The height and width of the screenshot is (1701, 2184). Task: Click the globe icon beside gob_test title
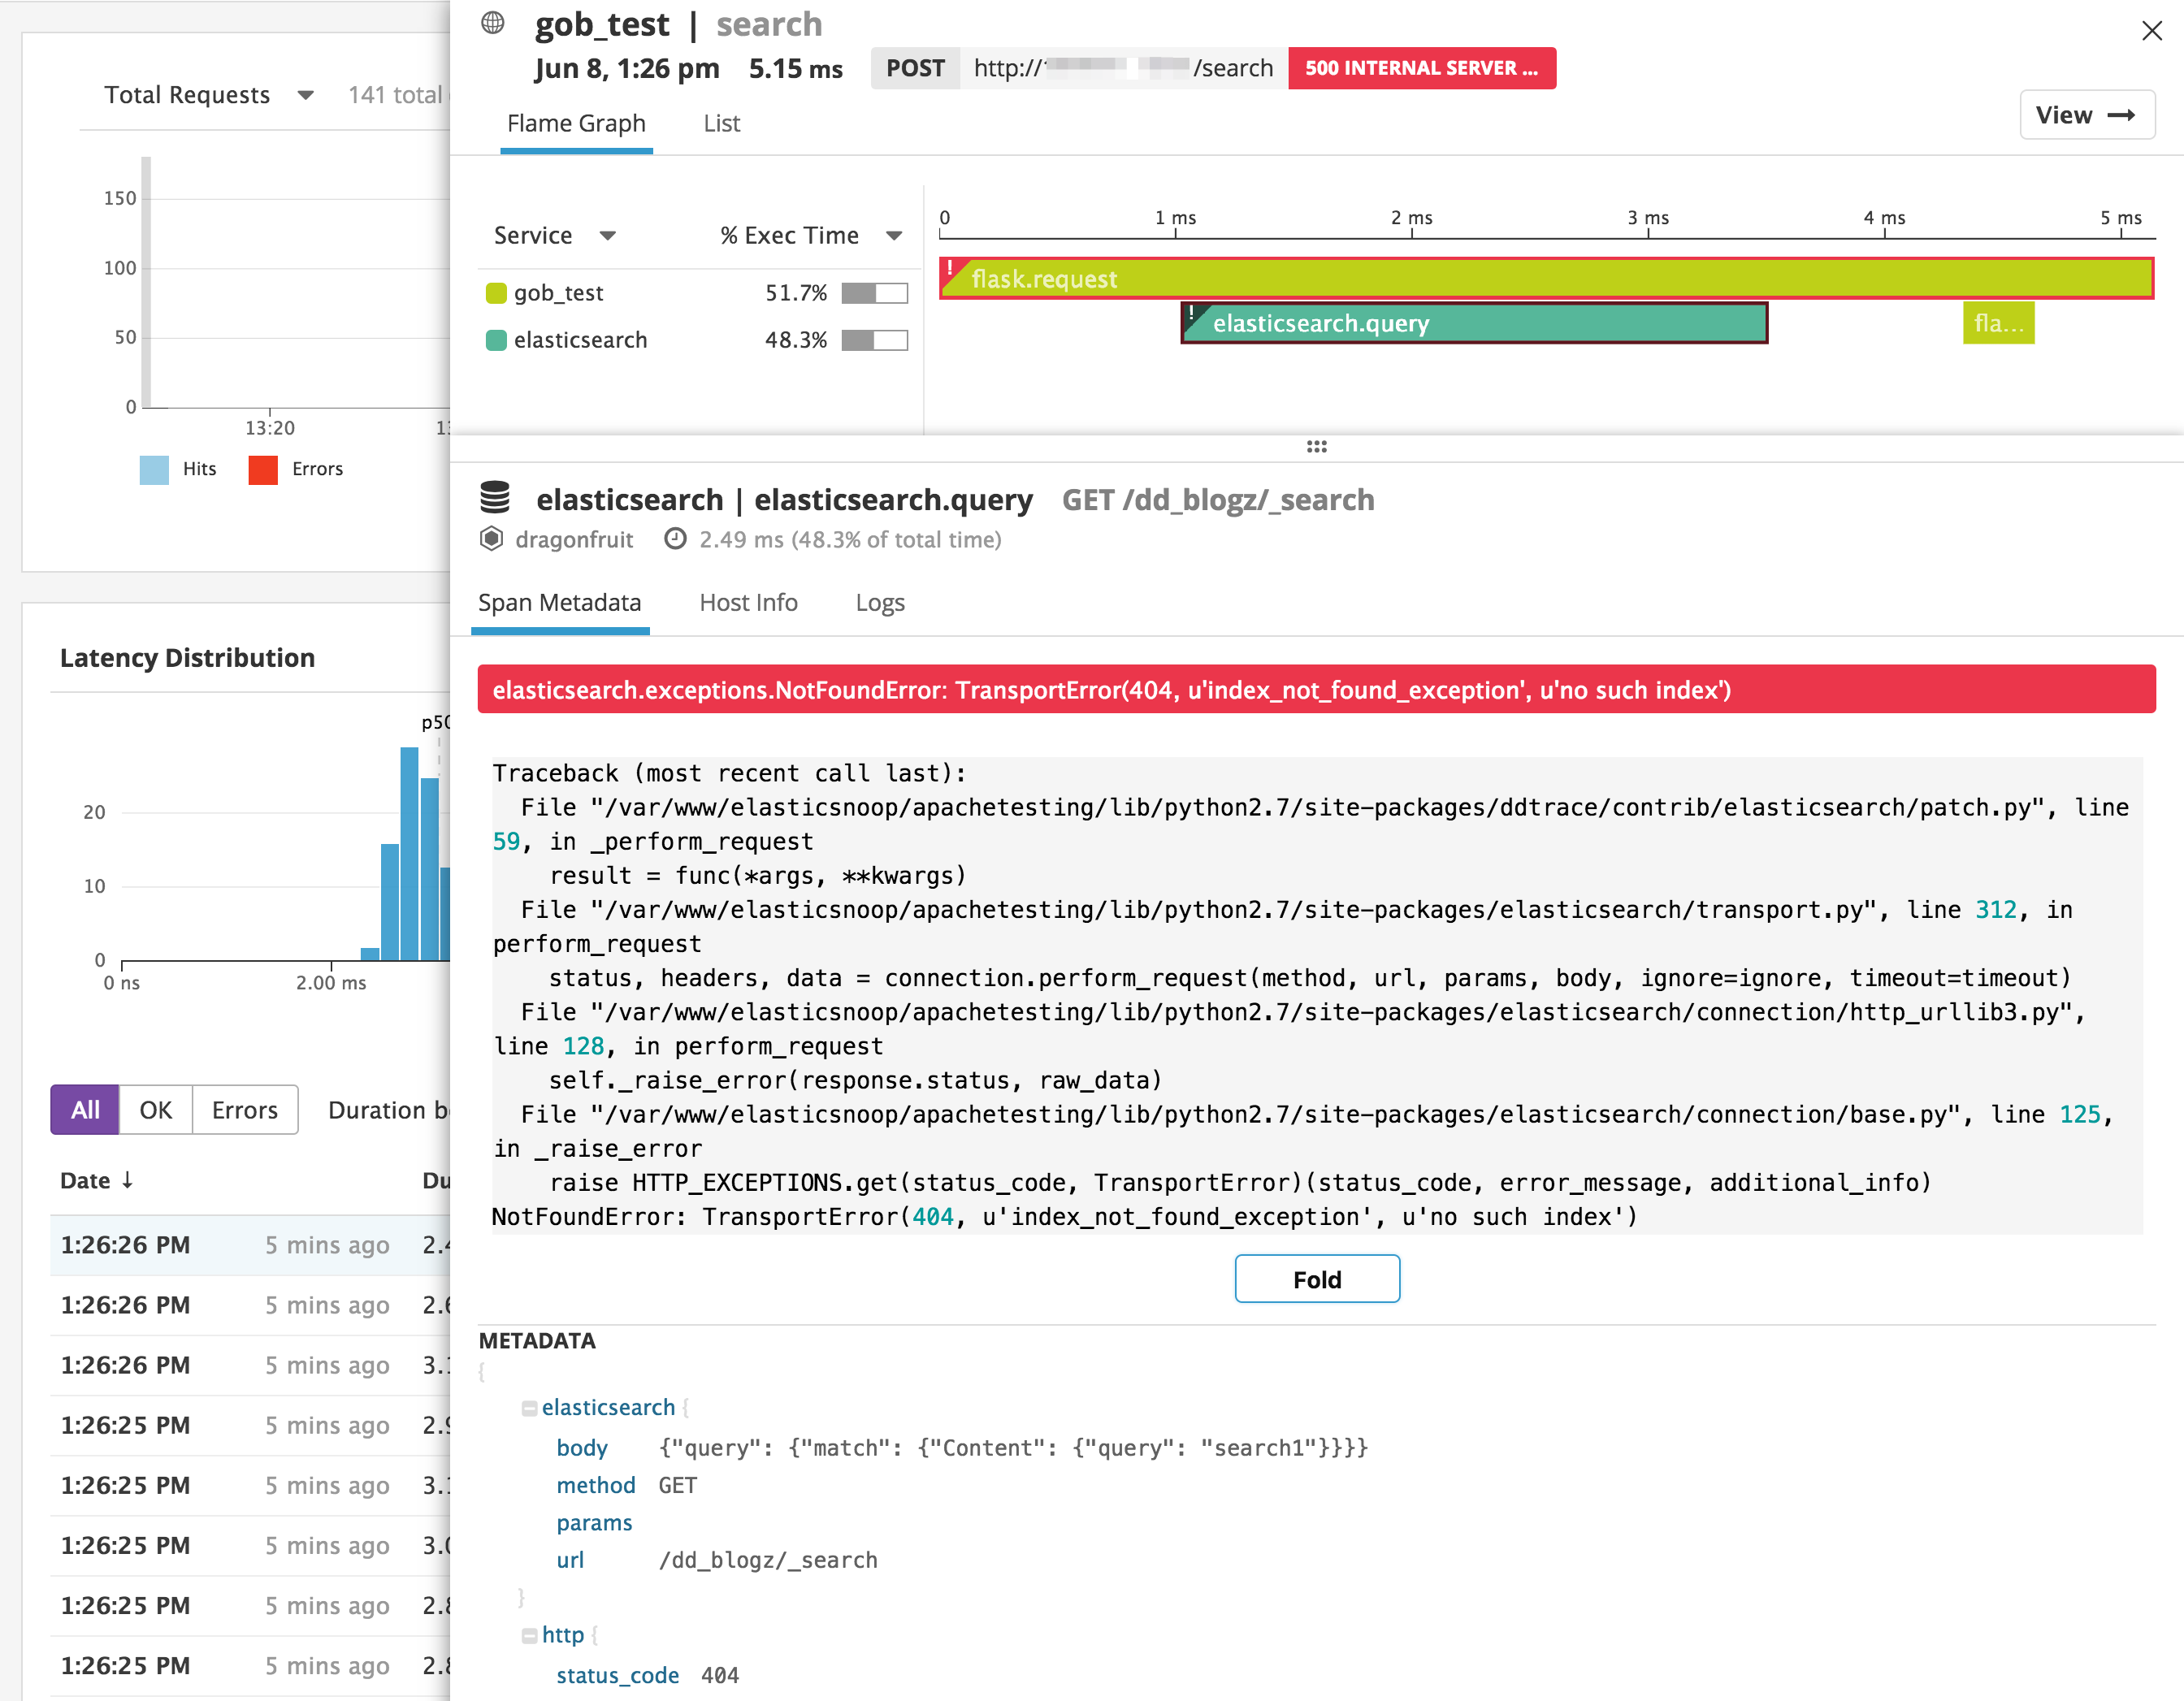click(492, 23)
